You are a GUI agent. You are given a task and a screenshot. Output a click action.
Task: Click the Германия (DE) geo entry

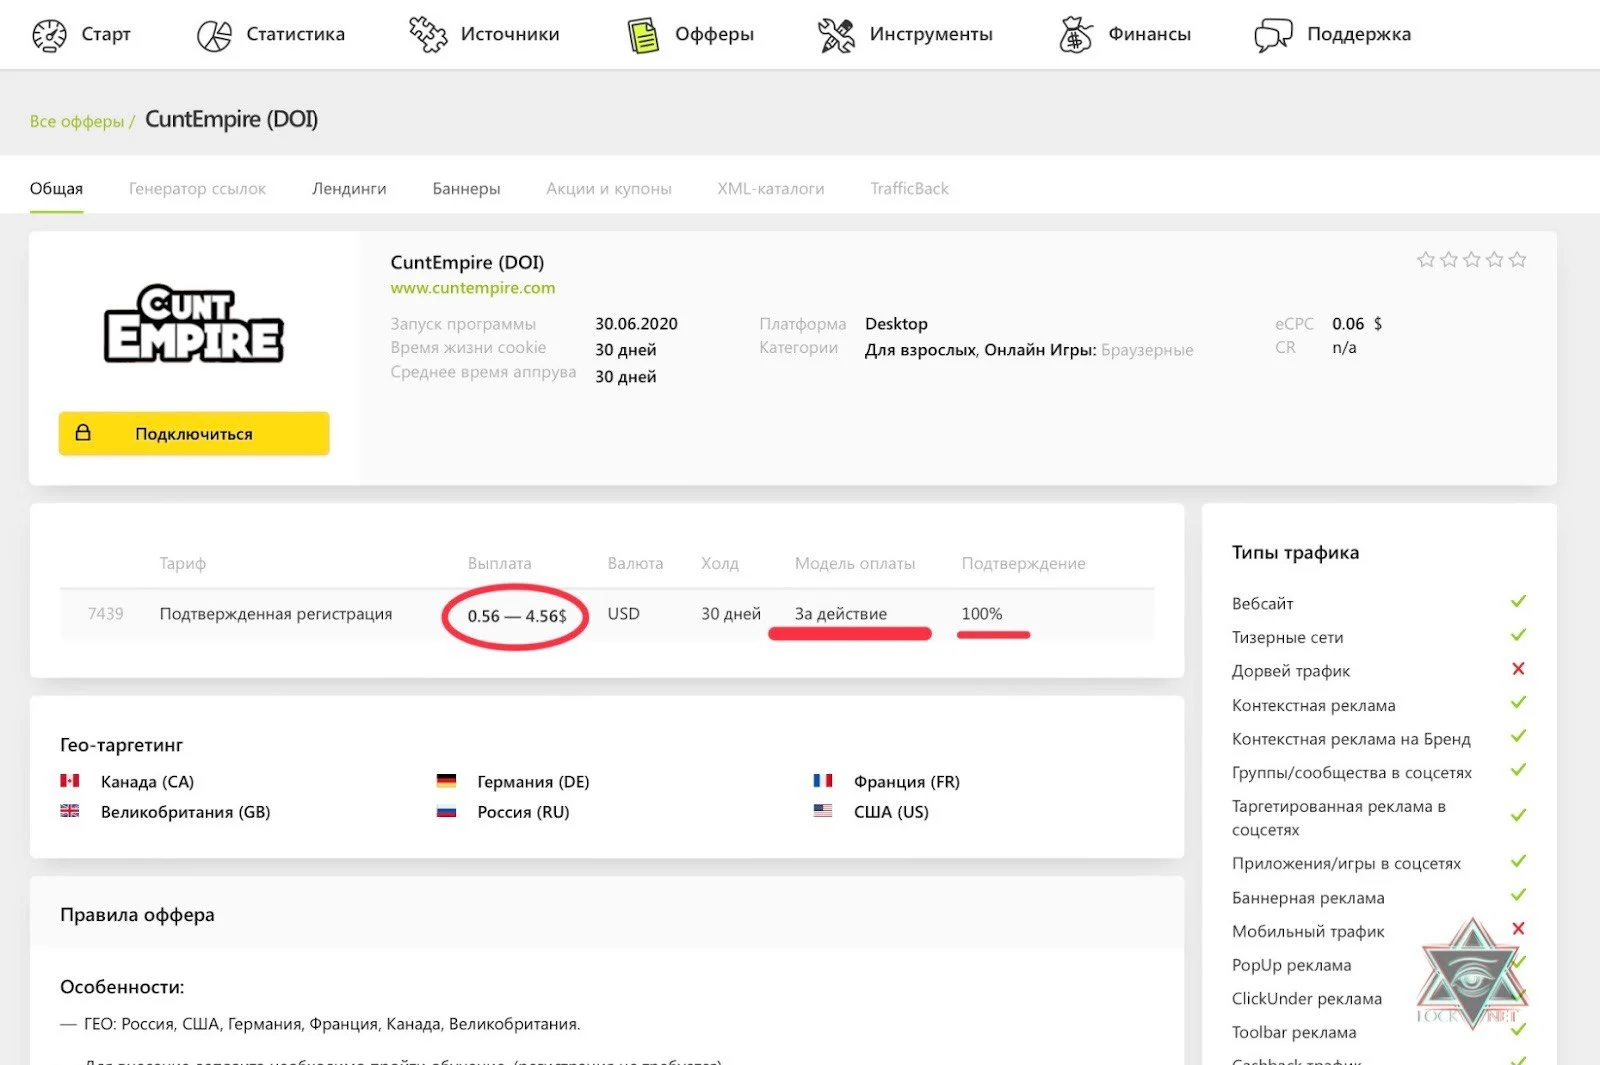point(513,781)
